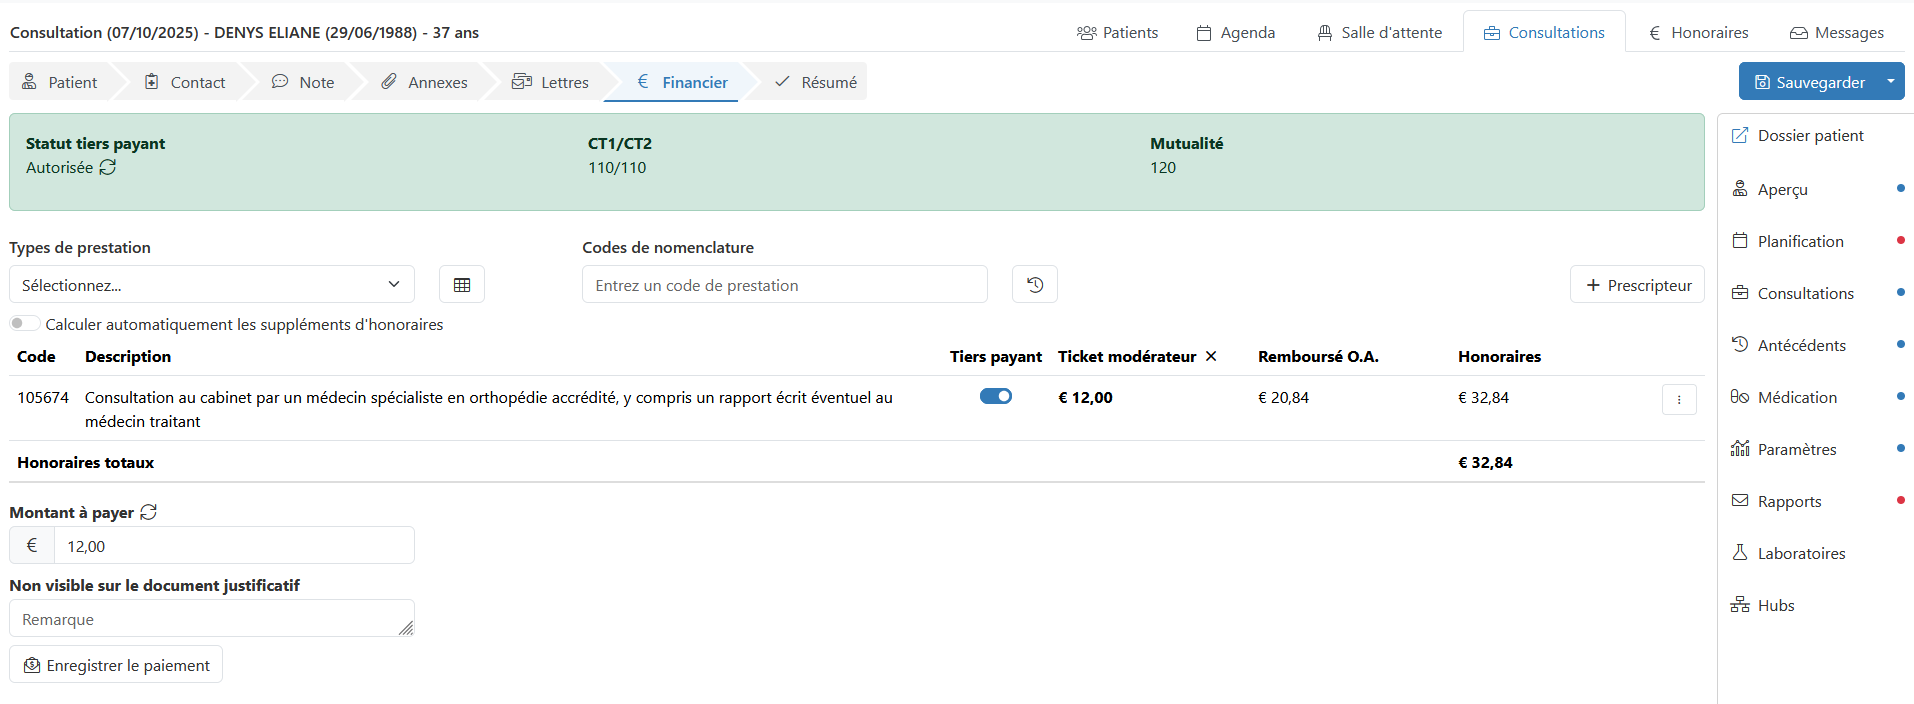The image size is (1914, 704).
Task: Open Laboratoires in the sidebar
Action: (1789, 553)
